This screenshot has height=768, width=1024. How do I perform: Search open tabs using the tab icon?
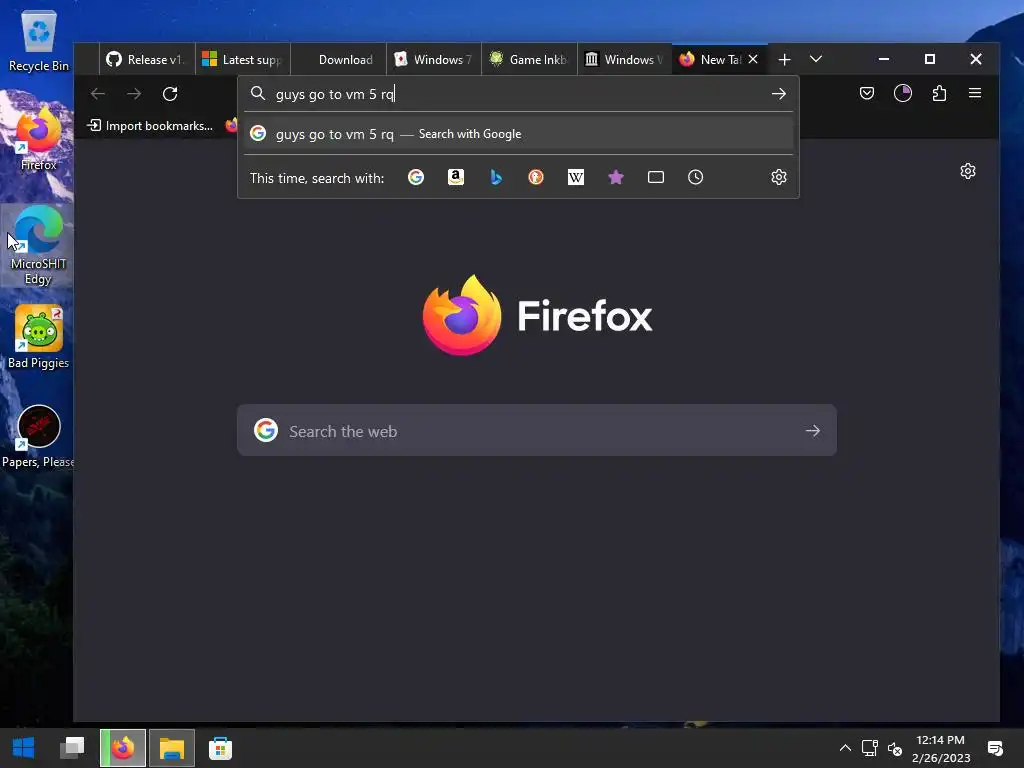pos(656,177)
